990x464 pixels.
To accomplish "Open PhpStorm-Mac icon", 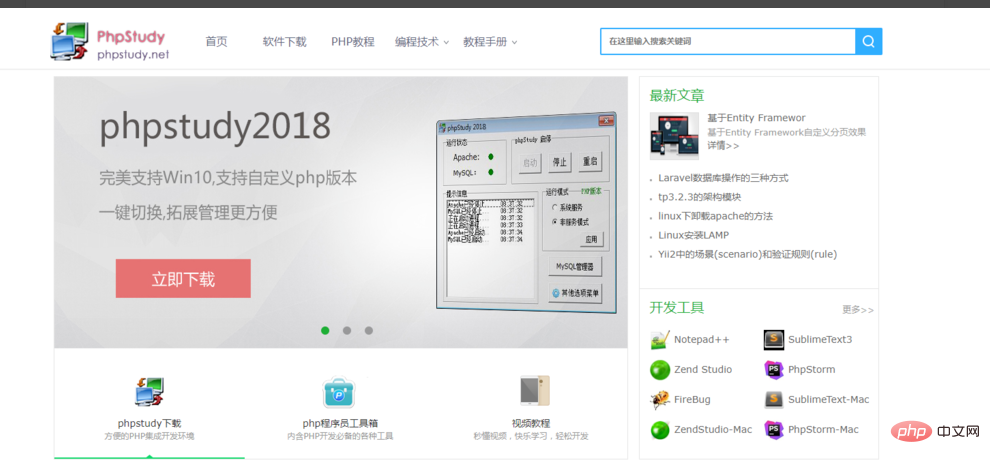I will [x=774, y=430].
